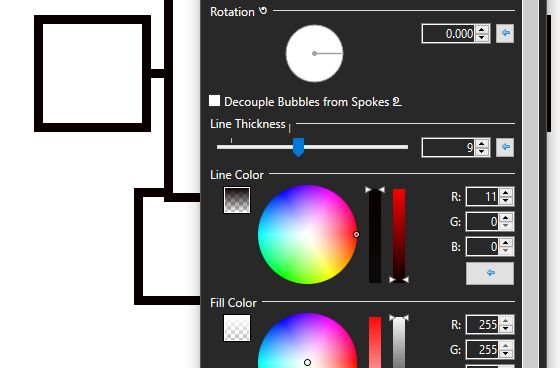Decrease Line Color B value
This screenshot has width=560, height=368.
pyautogui.click(x=506, y=251)
